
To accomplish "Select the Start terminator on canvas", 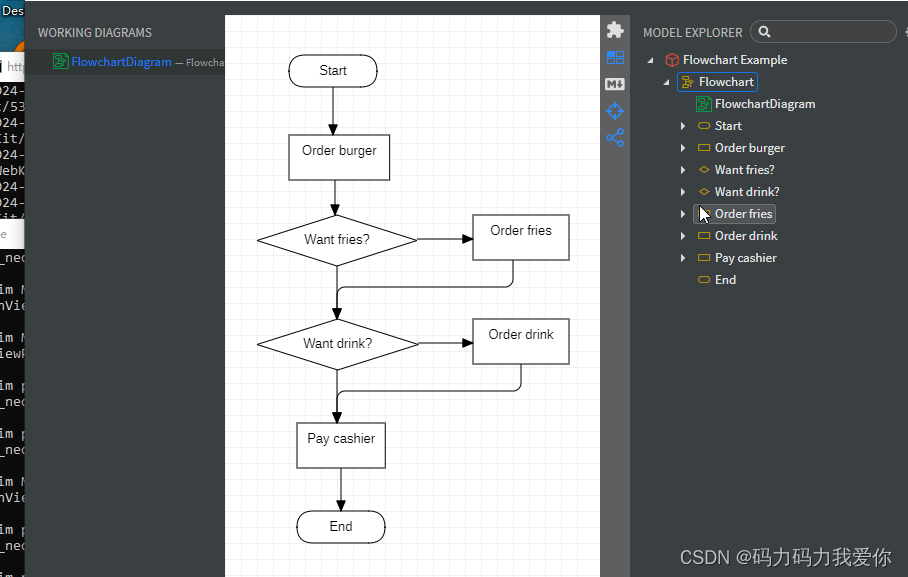I will (333, 71).
